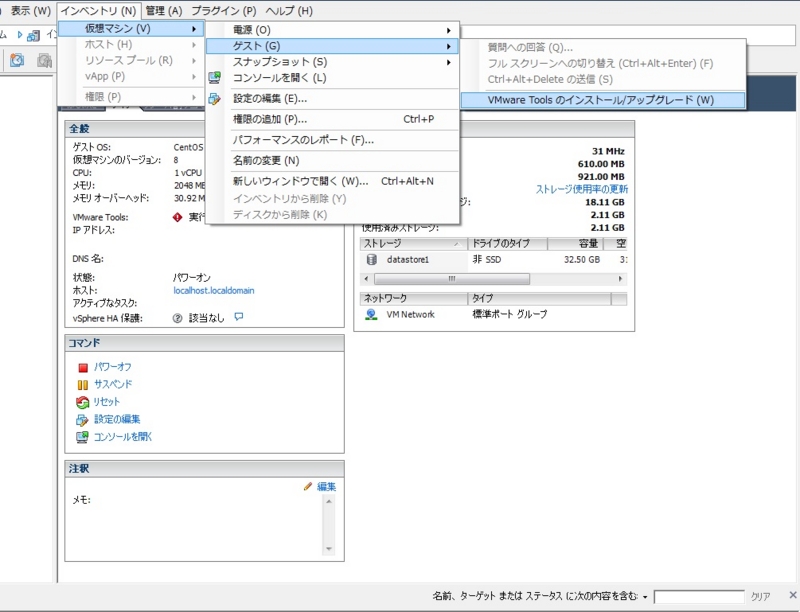Open the インベントリ (N) menu
The height and width of the screenshot is (612, 800).
(98, 11)
